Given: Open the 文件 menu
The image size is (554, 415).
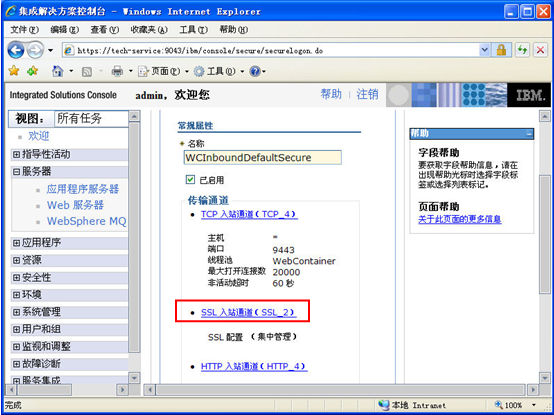Looking at the screenshot, I should pyautogui.click(x=24, y=30).
